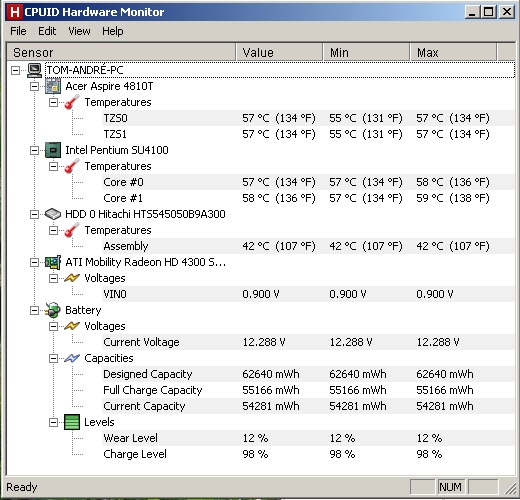
Task: Click the thermometer icon under Acer Aspire 4810T
Action: 72,102
